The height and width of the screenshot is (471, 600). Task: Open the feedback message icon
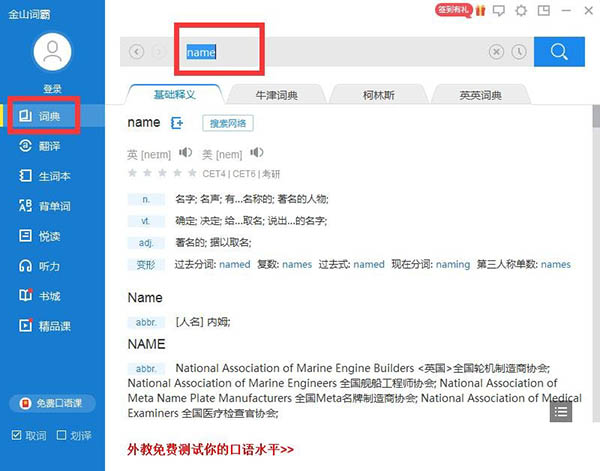pos(499,11)
